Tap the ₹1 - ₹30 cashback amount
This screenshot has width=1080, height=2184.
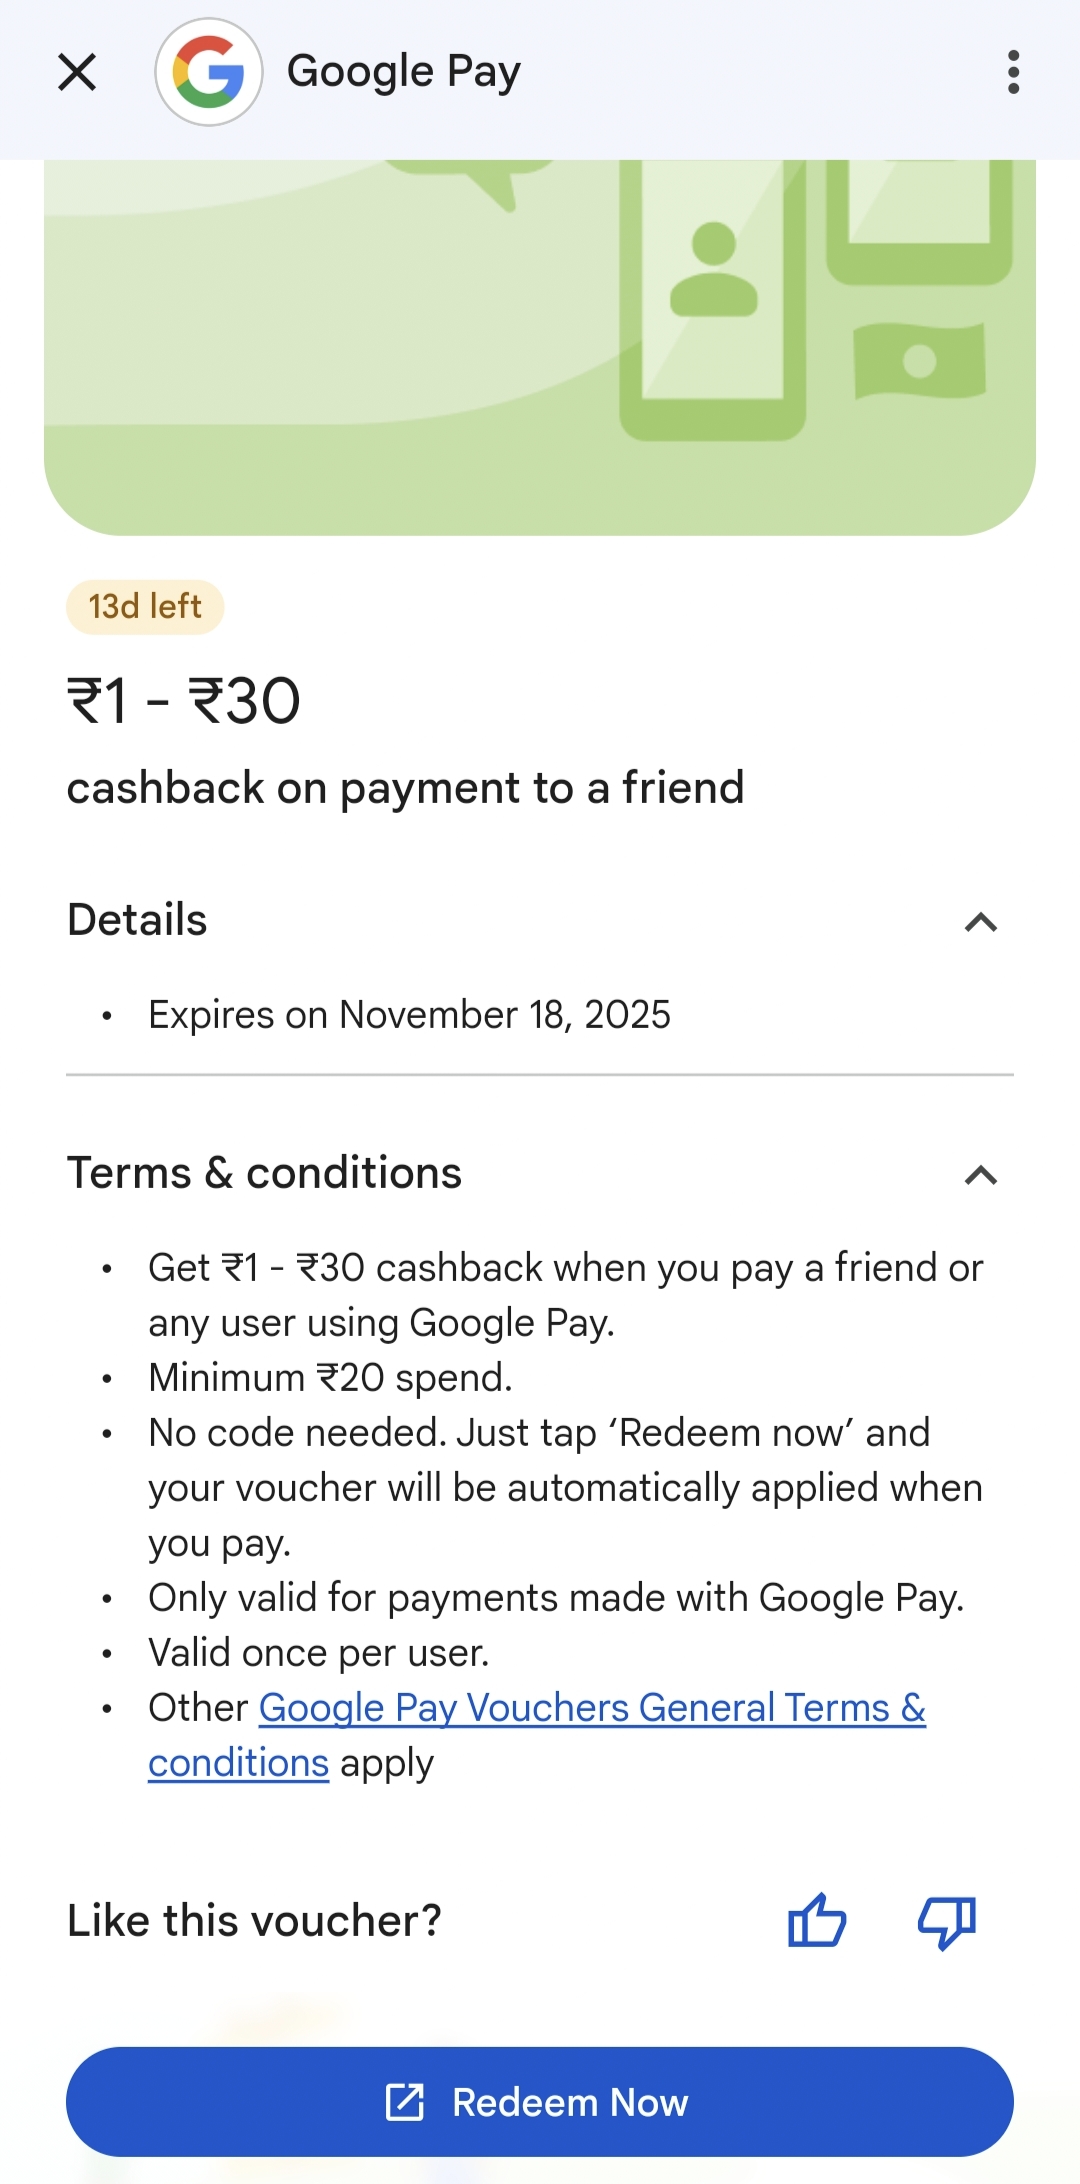184,700
